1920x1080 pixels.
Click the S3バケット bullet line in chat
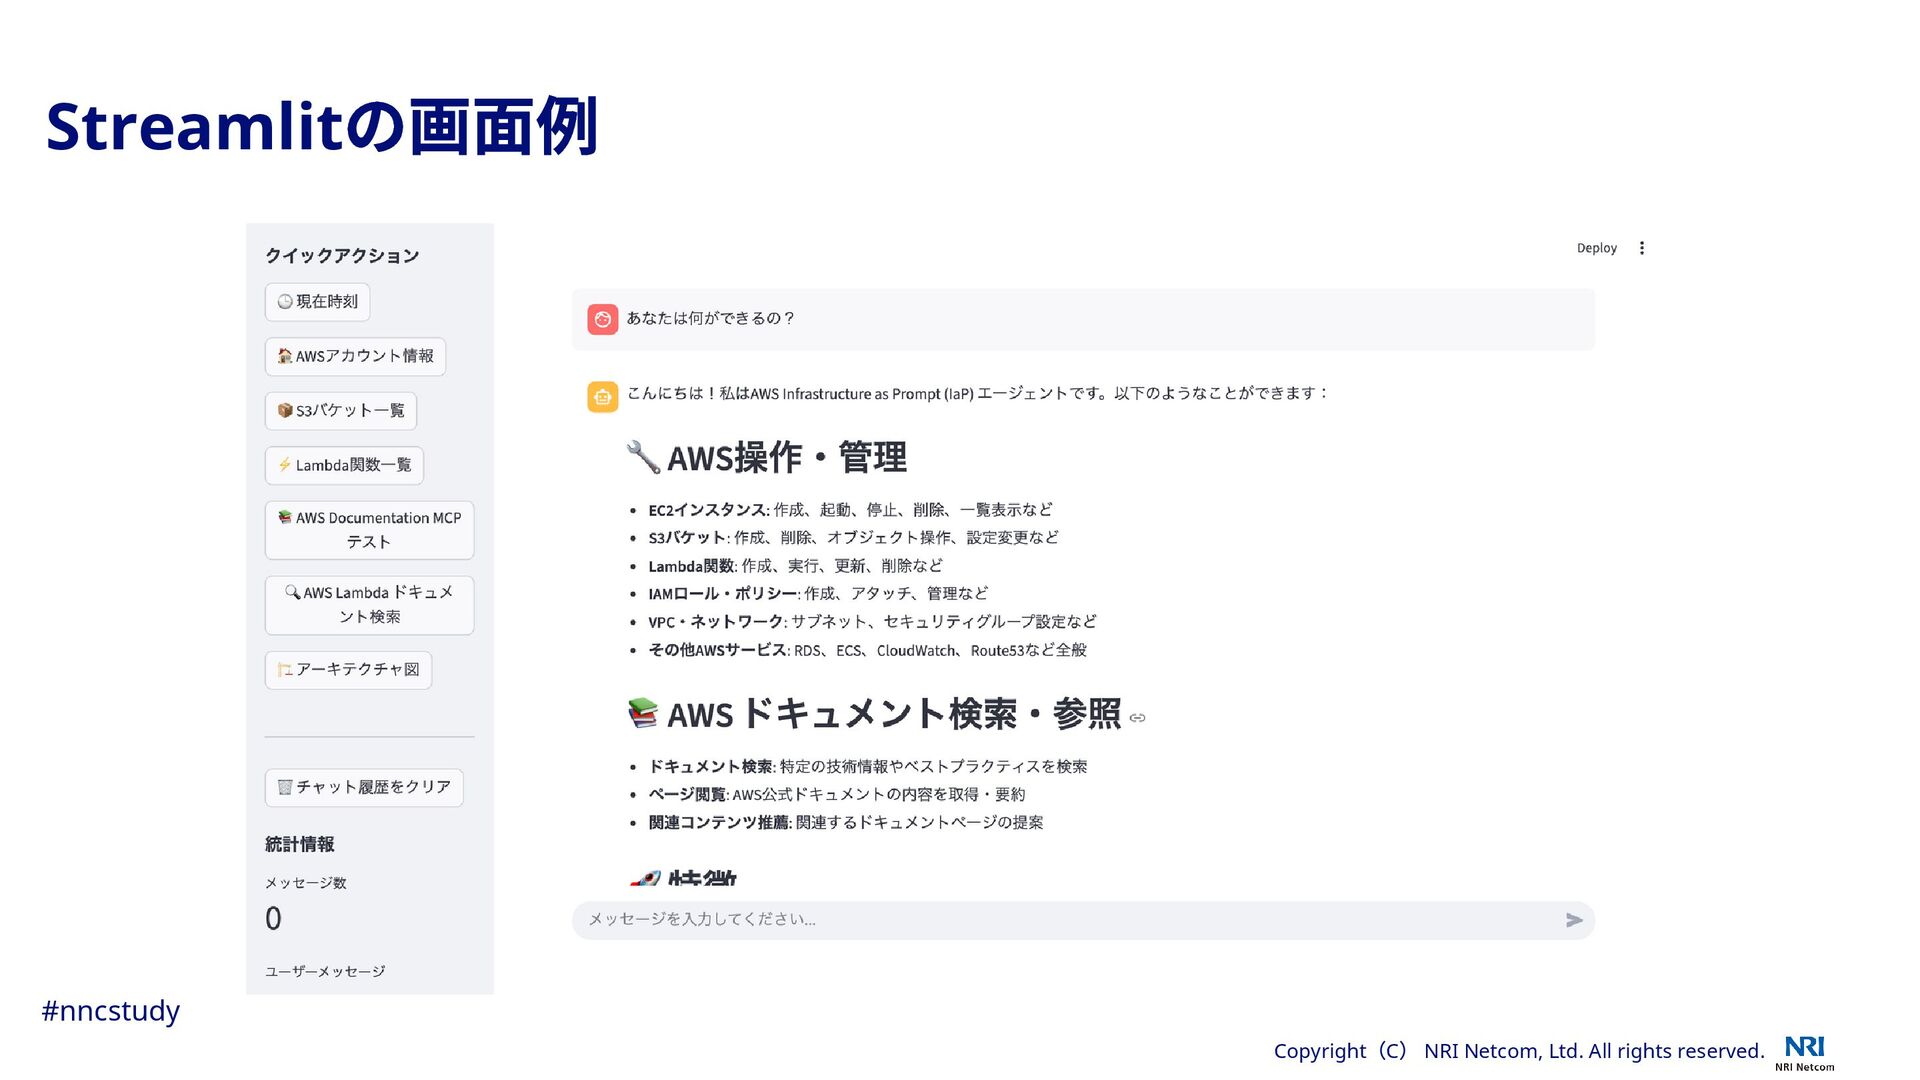pyautogui.click(x=853, y=538)
